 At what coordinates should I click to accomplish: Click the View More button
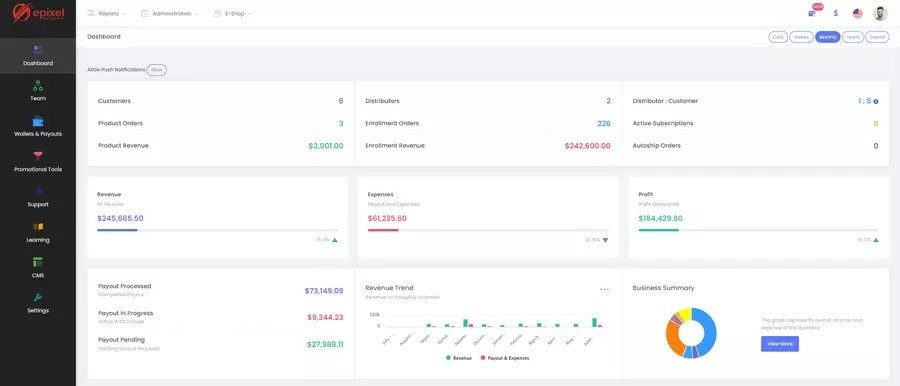coord(779,343)
